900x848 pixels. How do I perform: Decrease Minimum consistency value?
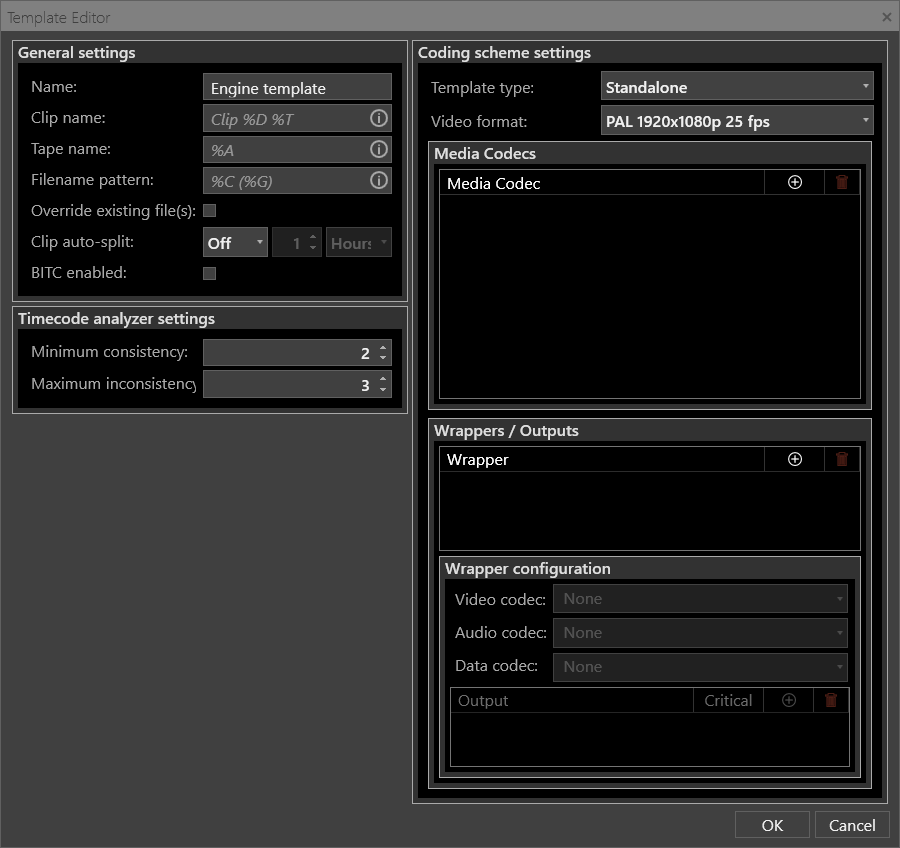tap(383, 358)
